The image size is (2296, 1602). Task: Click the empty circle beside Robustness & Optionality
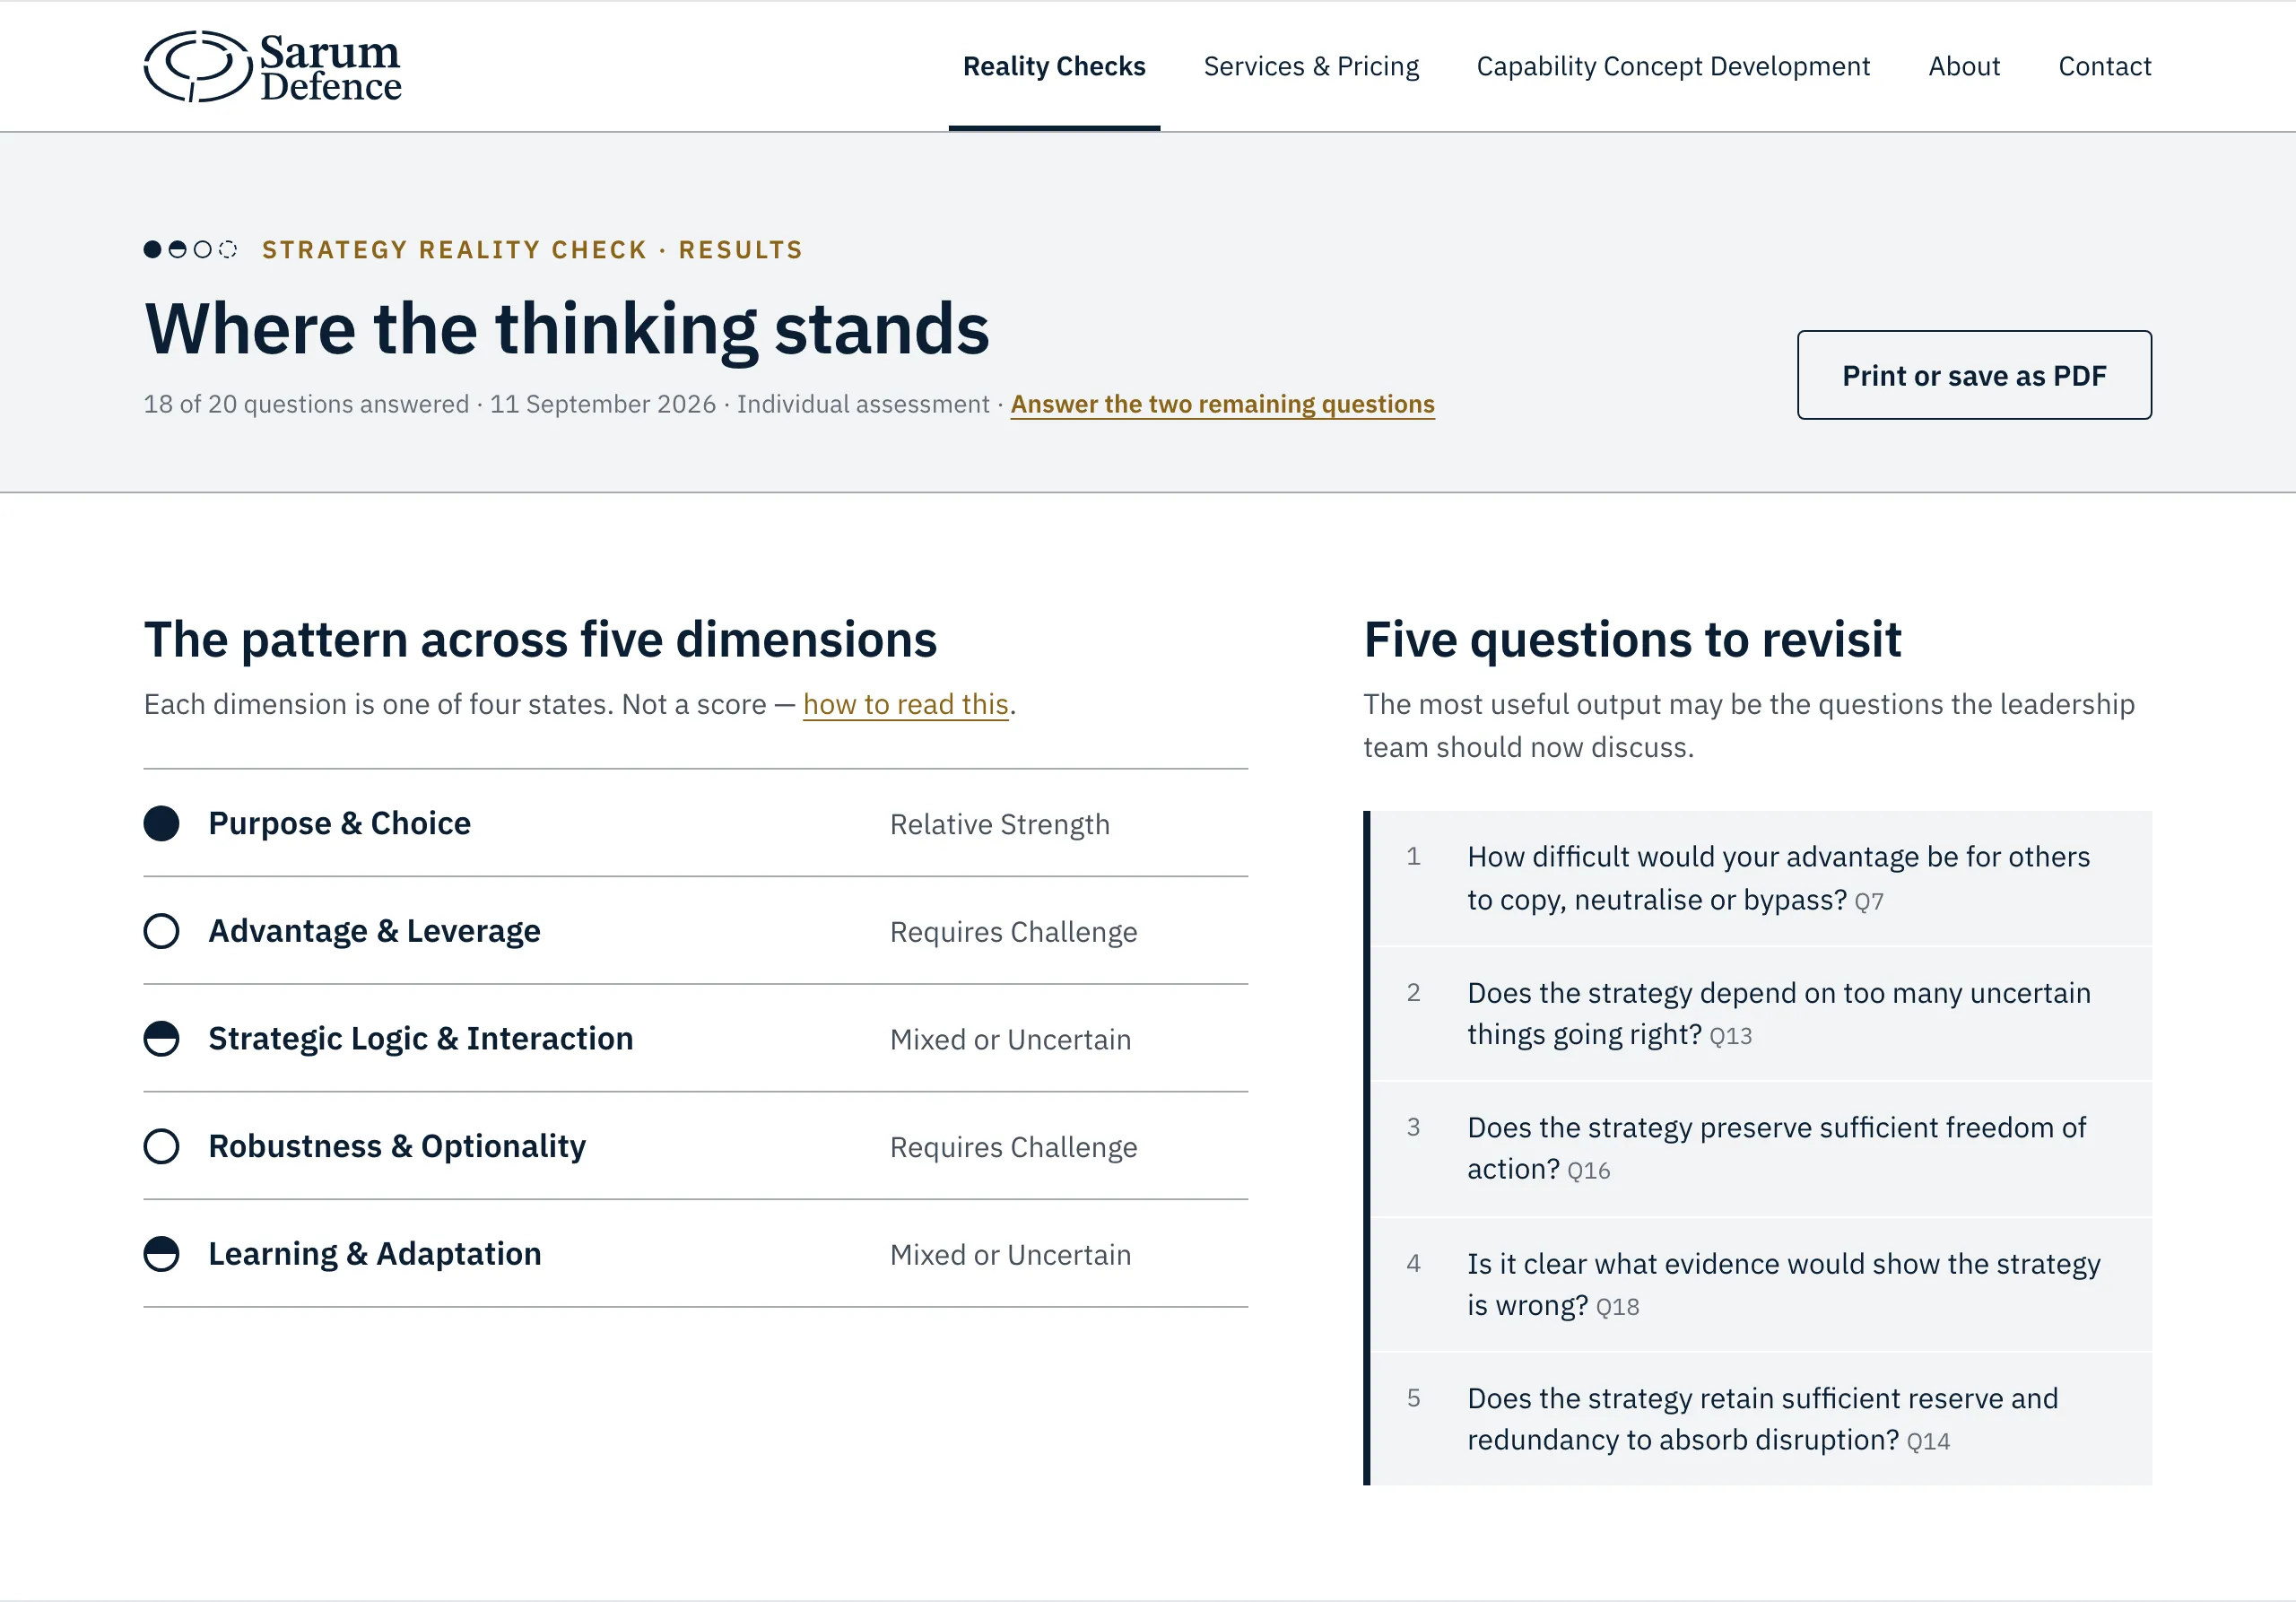point(161,1147)
